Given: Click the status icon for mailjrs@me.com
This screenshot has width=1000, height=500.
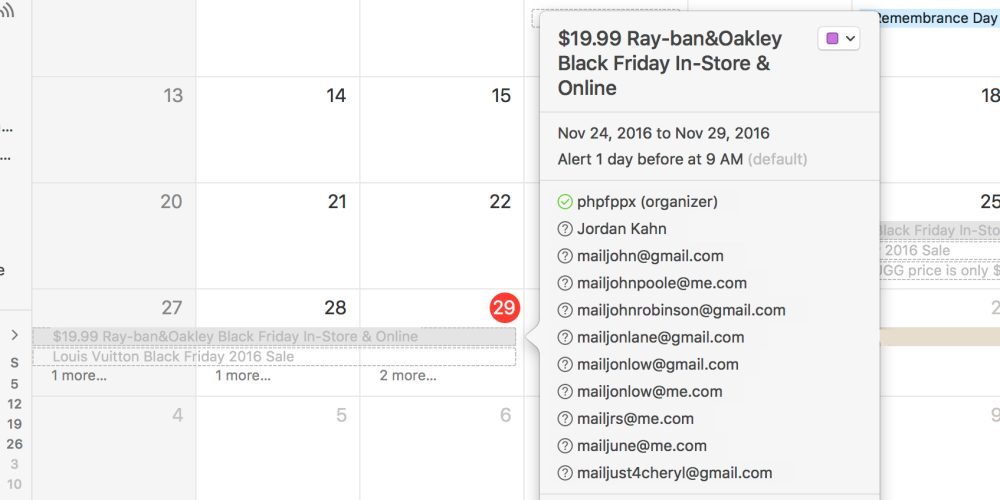Looking at the screenshot, I should point(565,419).
